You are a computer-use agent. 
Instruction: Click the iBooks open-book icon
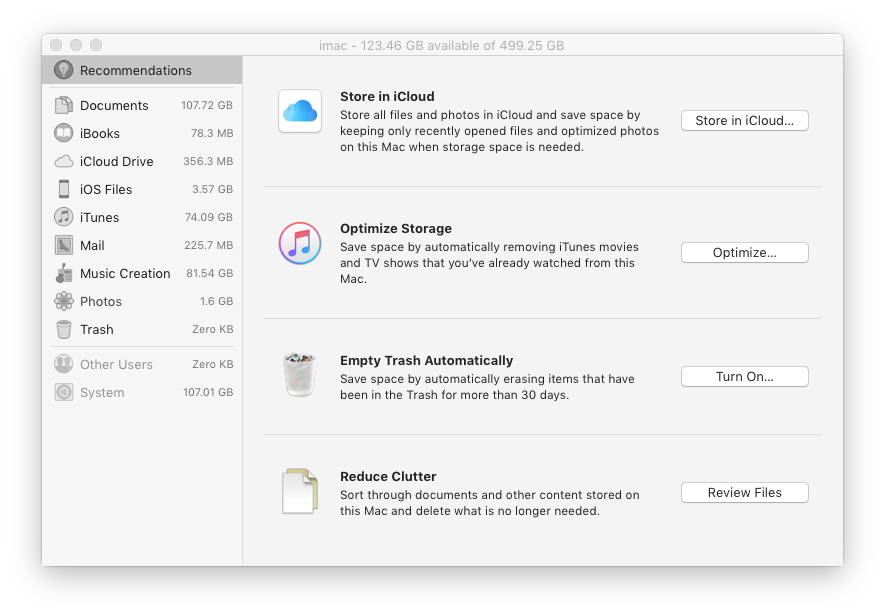[63, 133]
